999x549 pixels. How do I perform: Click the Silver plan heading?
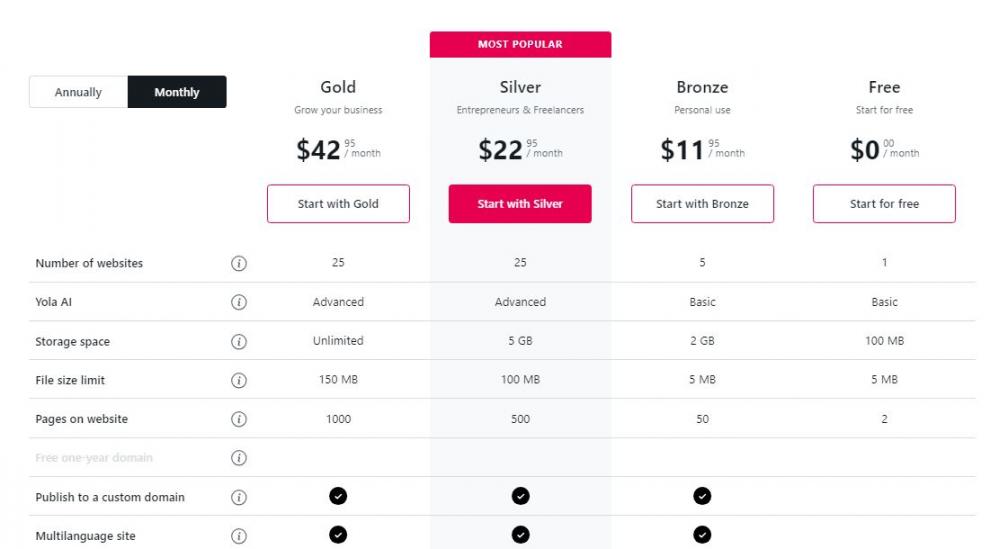[x=520, y=87]
